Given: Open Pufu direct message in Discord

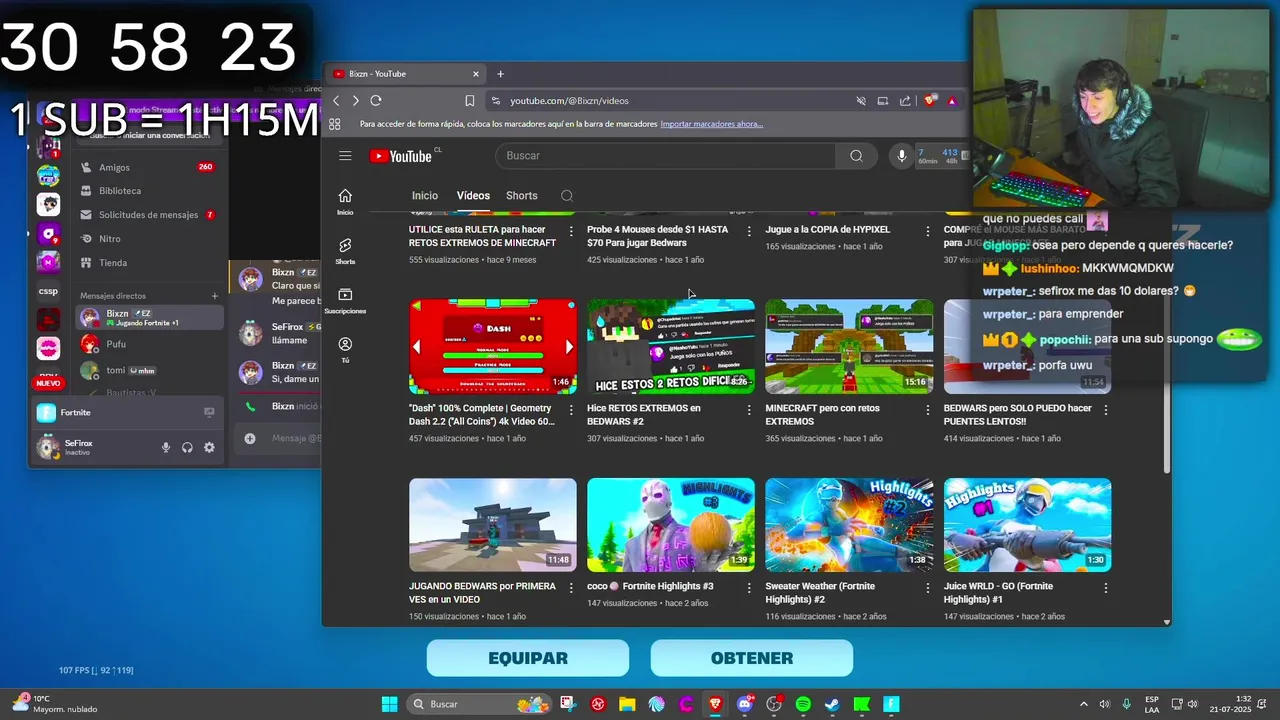Looking at the screenshot, I should [x=150, y=344].
